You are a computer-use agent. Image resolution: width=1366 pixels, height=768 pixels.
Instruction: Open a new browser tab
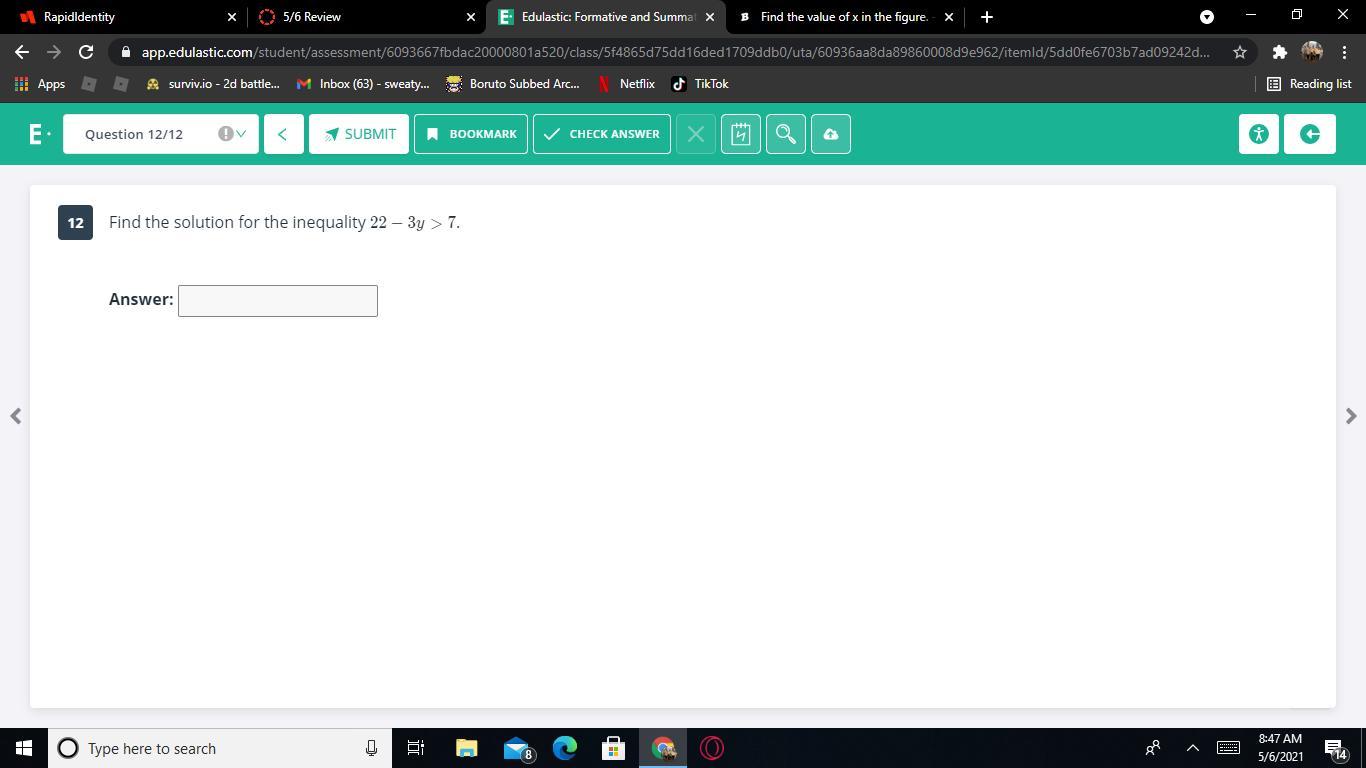pyautogui.click(x=987, y=17)
